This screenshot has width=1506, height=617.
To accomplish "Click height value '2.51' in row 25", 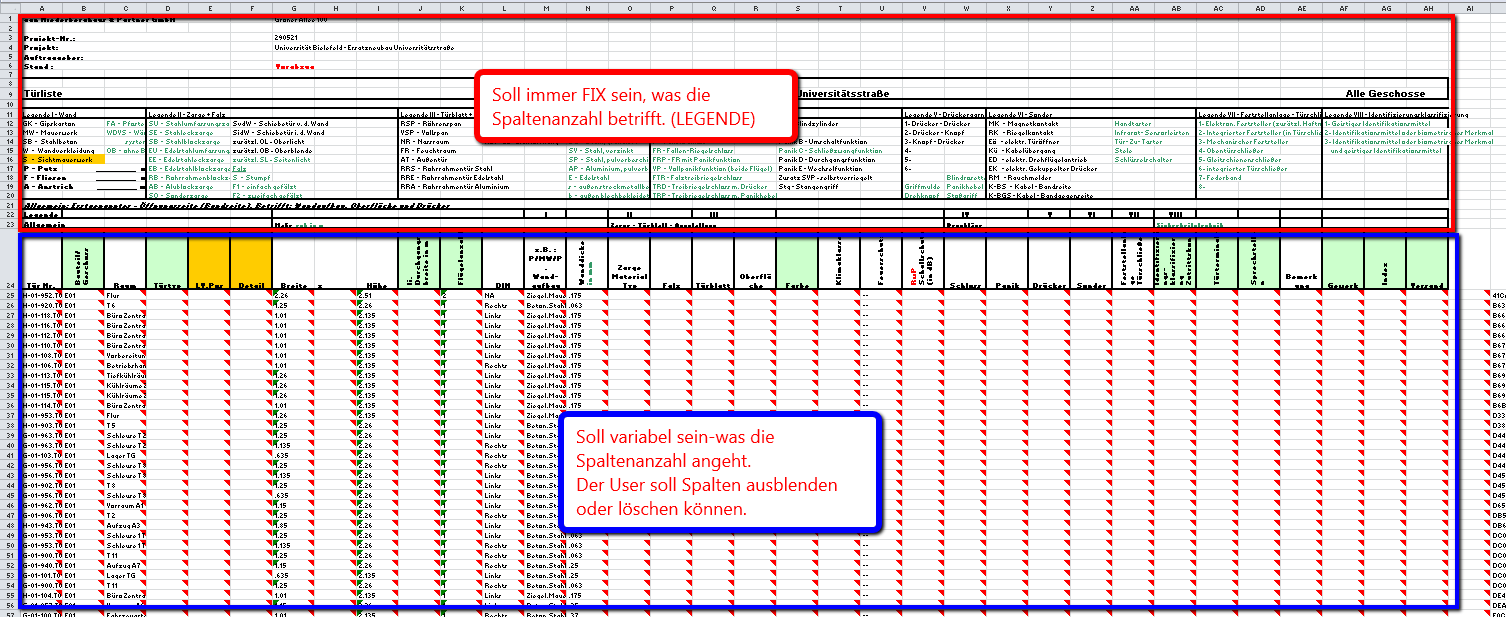I will 377,296.
